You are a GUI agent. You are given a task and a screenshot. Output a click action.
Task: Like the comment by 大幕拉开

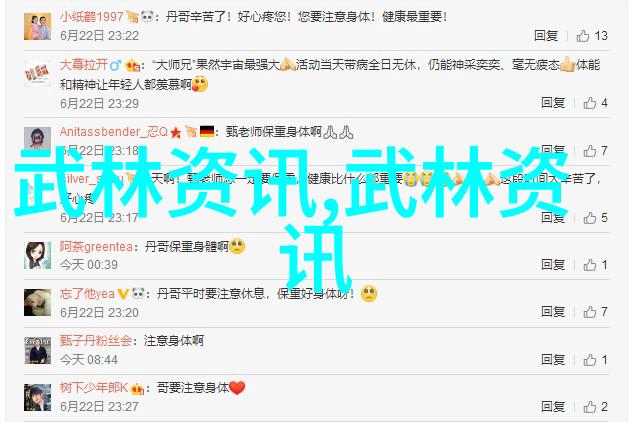pos(595,103)
